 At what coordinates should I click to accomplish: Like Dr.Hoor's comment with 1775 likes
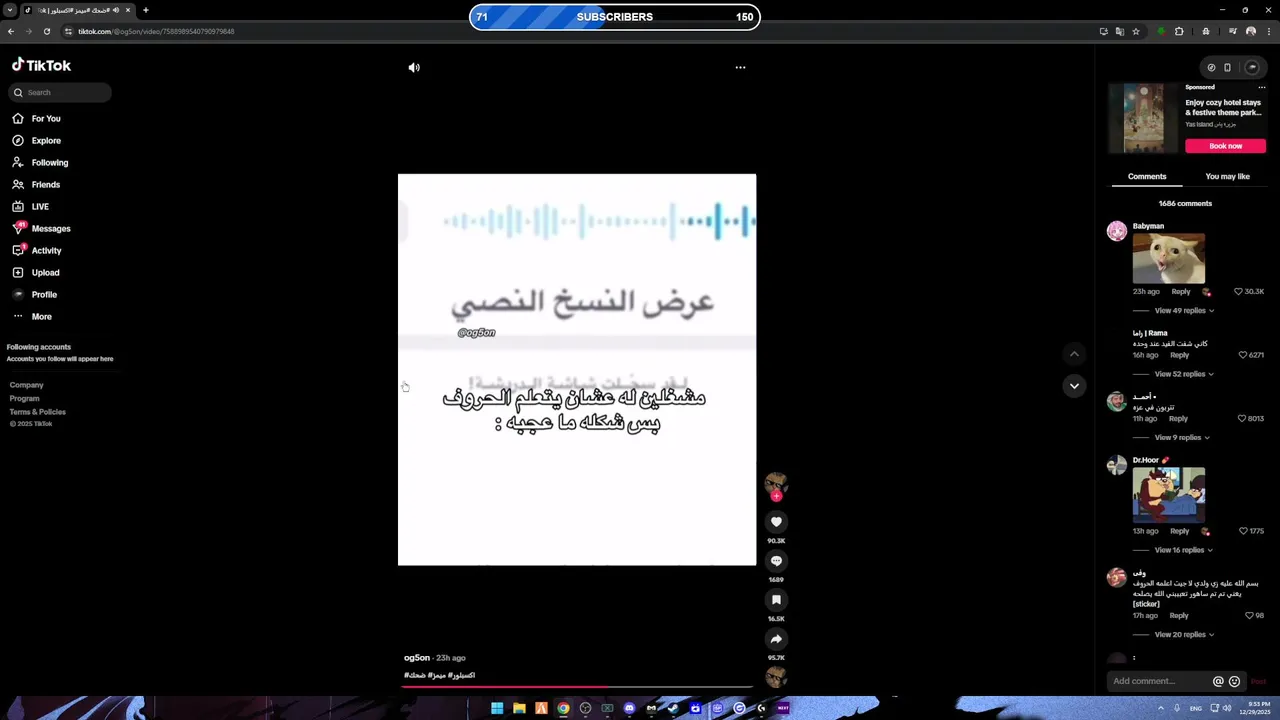[1243, 531]
